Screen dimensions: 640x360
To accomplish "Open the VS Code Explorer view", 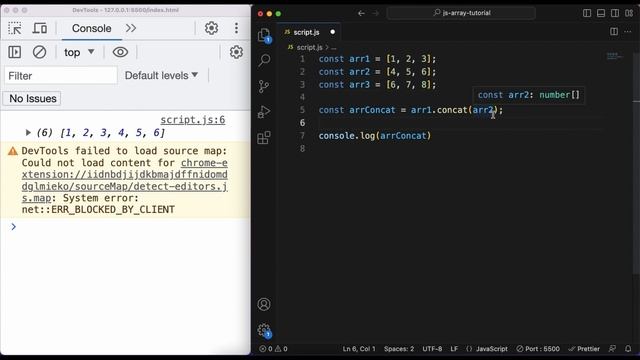I will 264,35.
